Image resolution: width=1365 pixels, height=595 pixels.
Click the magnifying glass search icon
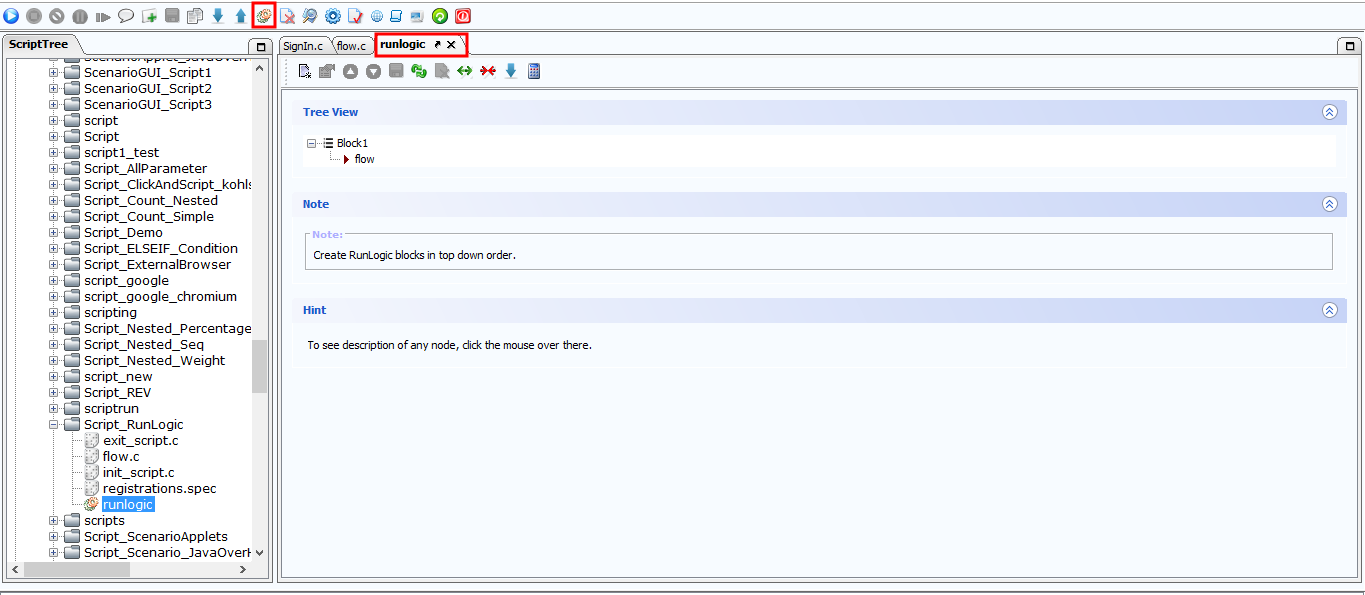pyautogui.click(x=310, y=16)
